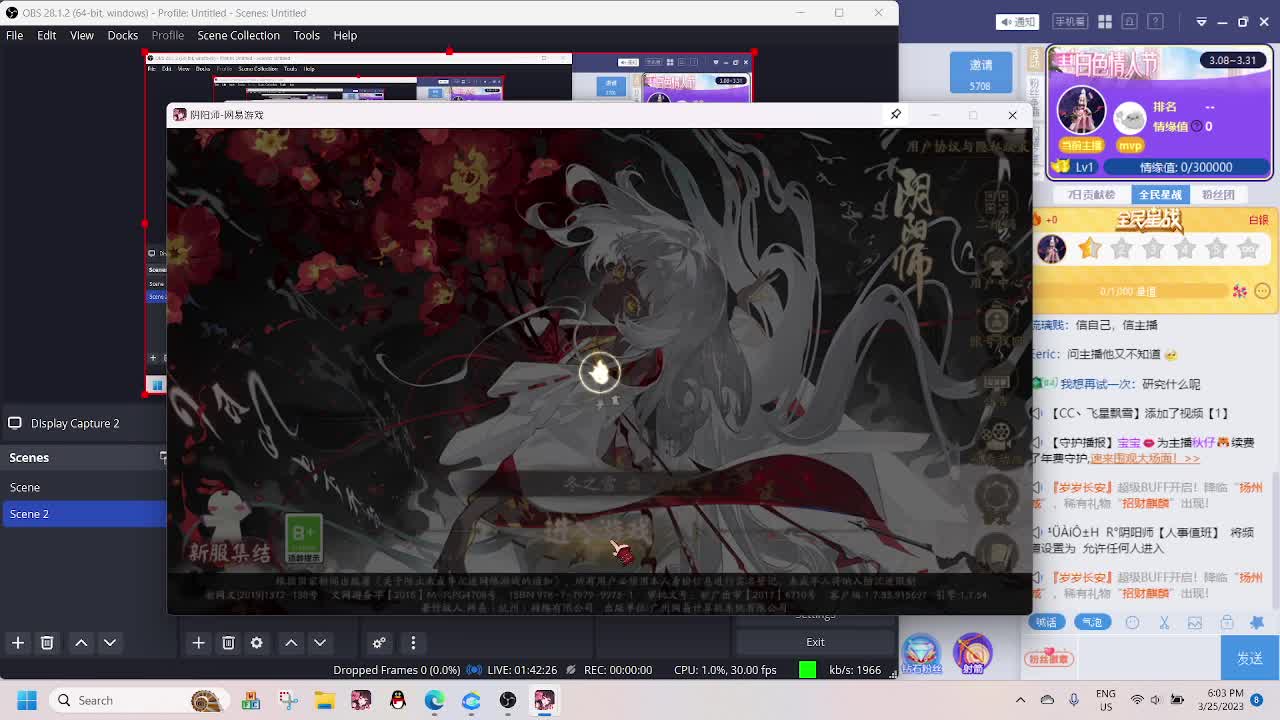The width and height of the screenshot is (1280, 720).
Task: Move the selected source down
Action: [320, 643]
